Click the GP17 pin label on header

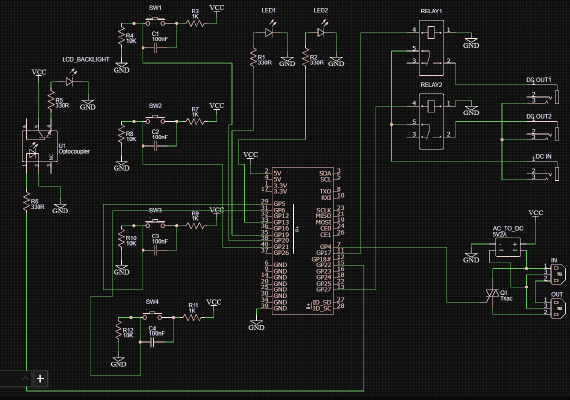pyautogui.click(x=323, y=252)
